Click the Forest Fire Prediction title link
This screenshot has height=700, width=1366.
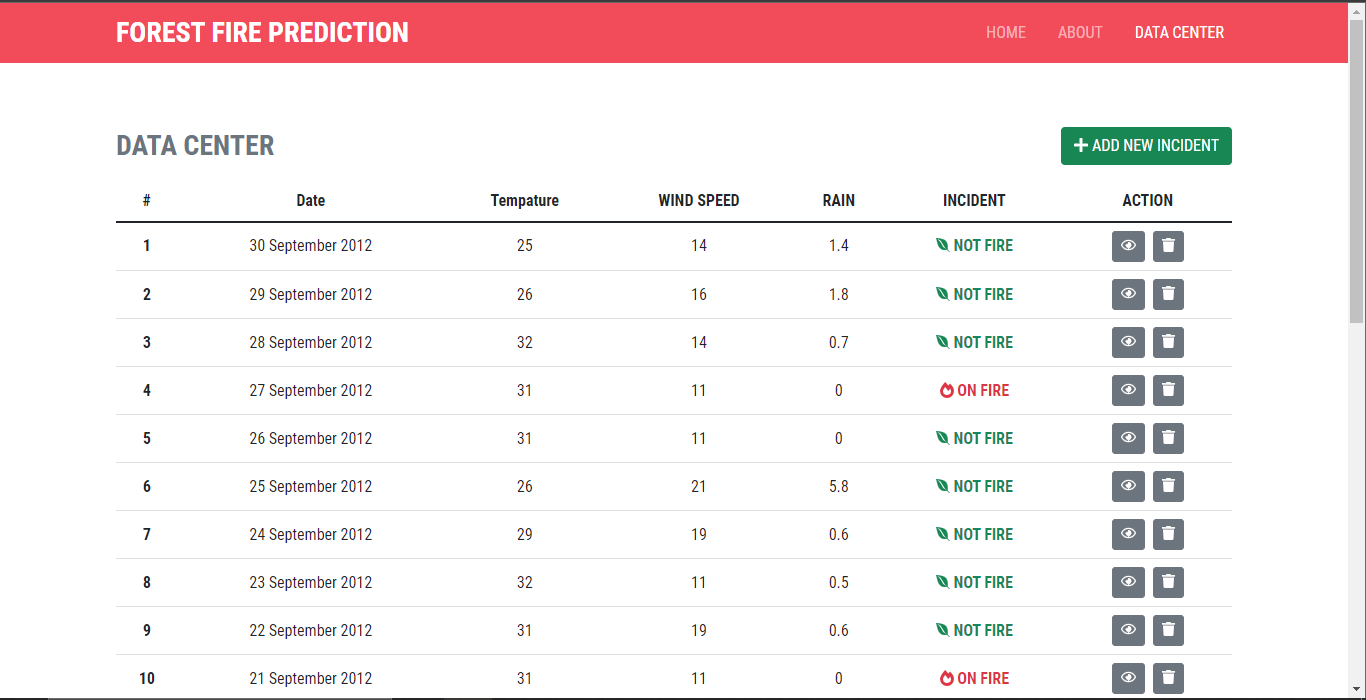tap(262, 32)
